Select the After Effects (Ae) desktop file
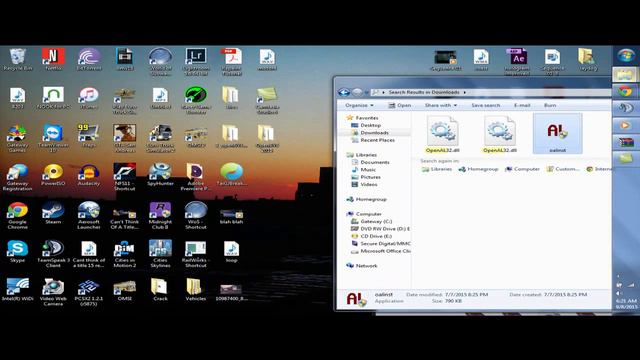Screen dimensions: 640x360 [517, 61]
